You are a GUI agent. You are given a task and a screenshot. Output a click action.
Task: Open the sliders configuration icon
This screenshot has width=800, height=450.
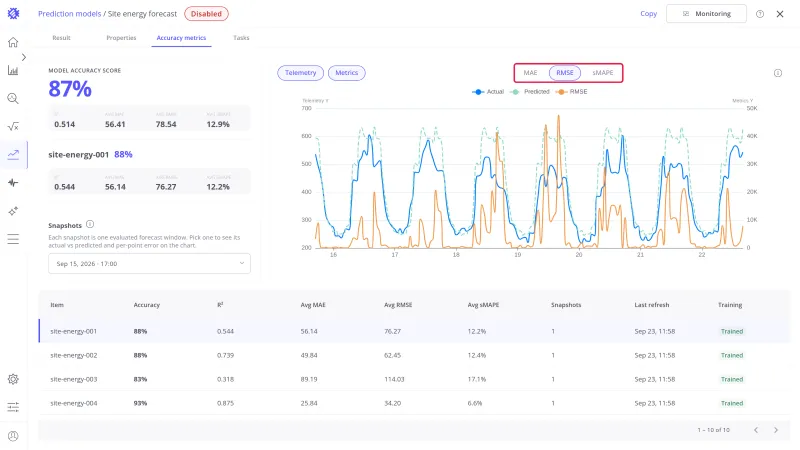tap(13, 407)
